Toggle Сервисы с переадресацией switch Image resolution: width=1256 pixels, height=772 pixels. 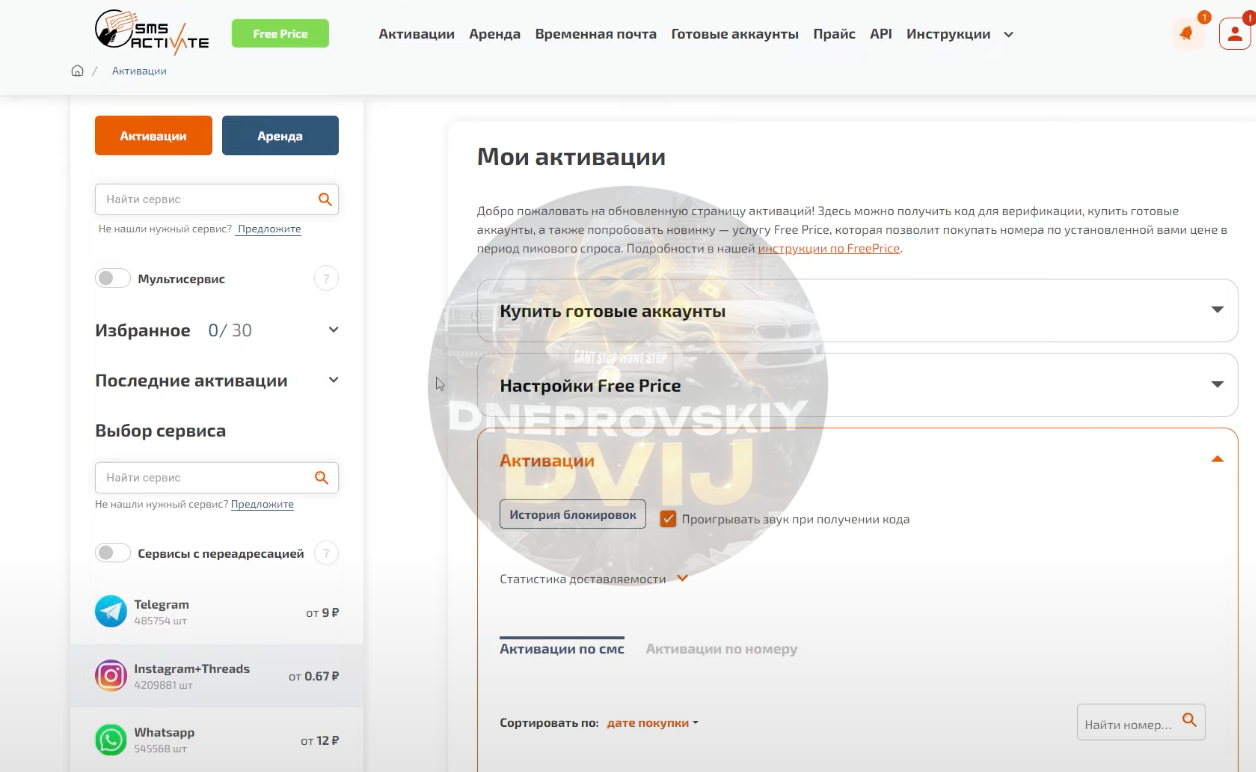(113, 553)
